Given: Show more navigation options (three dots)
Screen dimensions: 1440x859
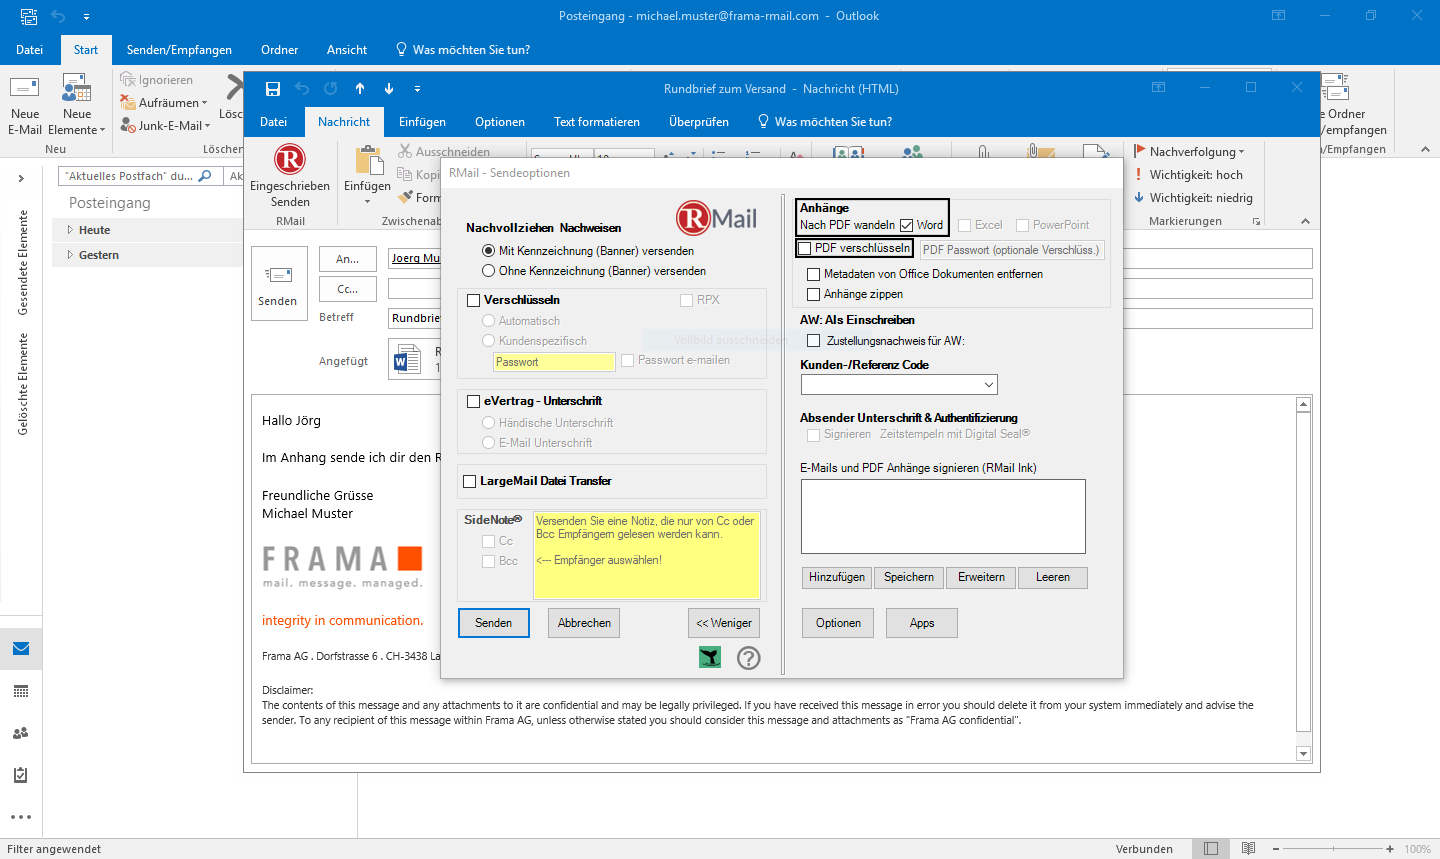Looking at the screenshot, I should (x=21, y=817).
